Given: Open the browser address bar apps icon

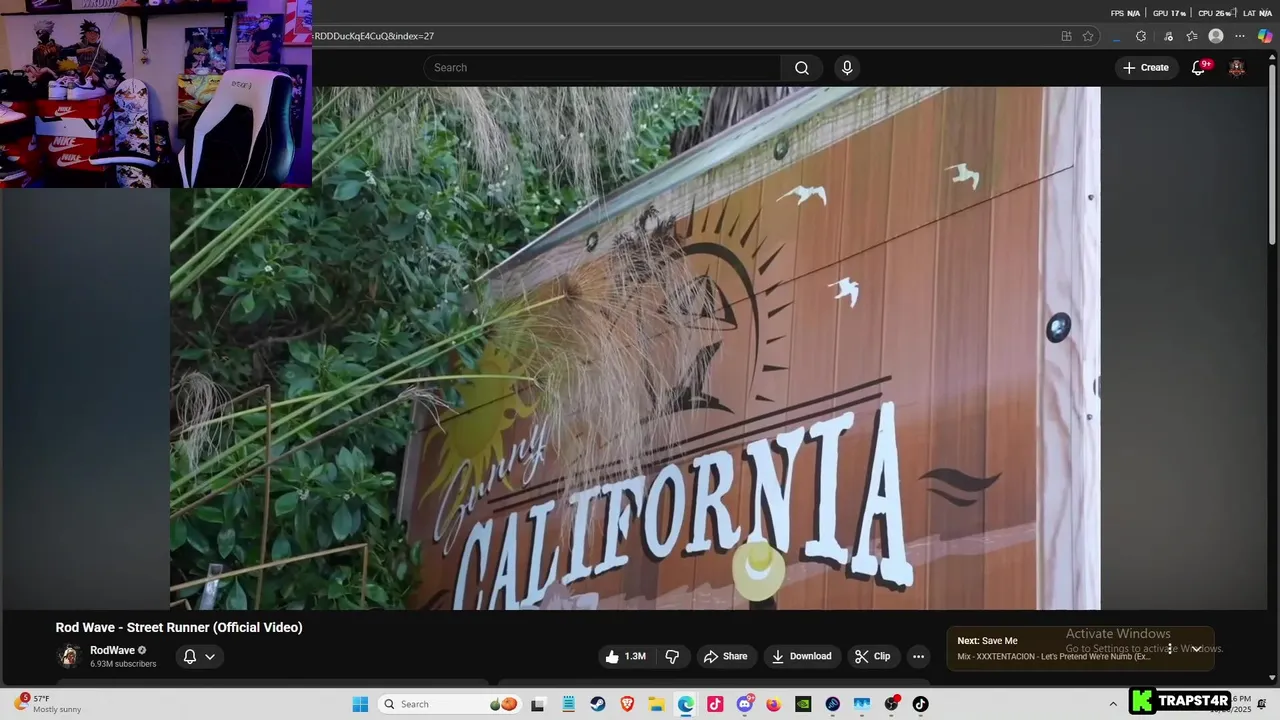Looking at the screenshot, I should pos(1066,36).
